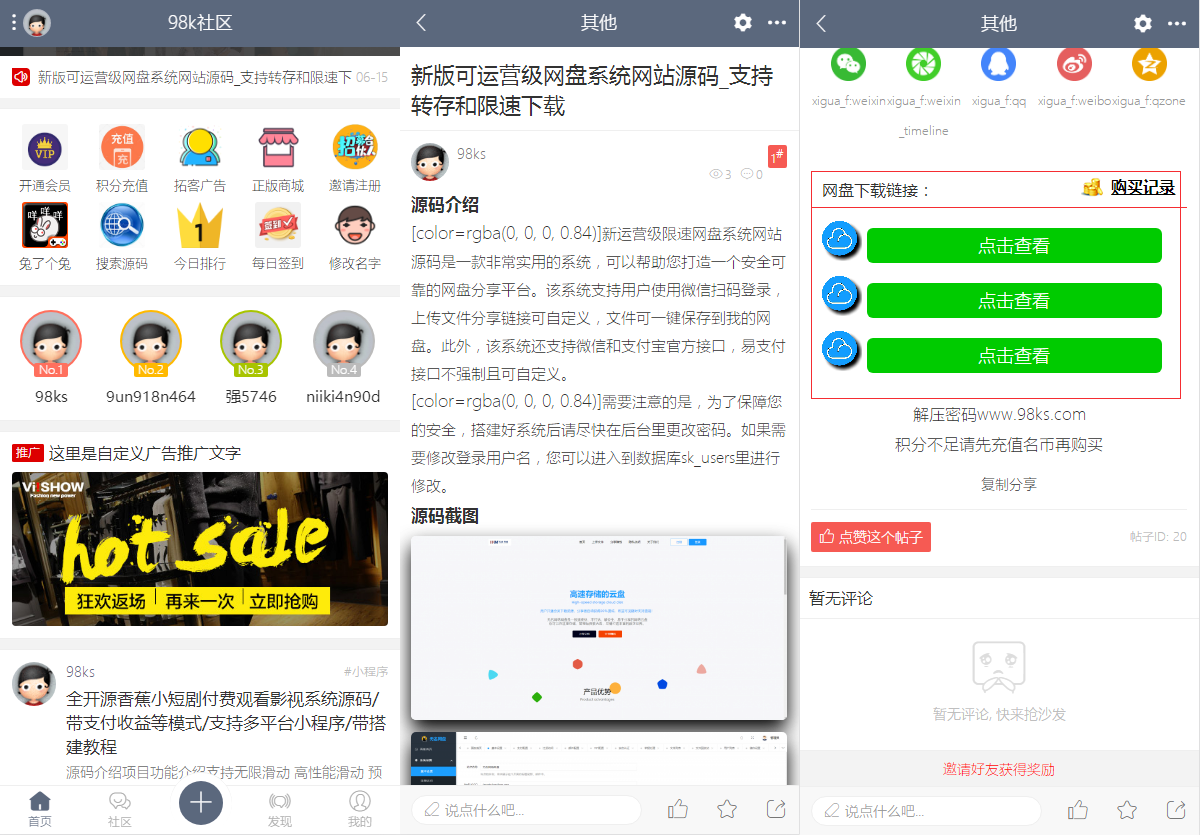This screenshot has height=835, width=1200.
Task: Tap the 积分充值 points recharge icon
Action: tap(122, 148)
